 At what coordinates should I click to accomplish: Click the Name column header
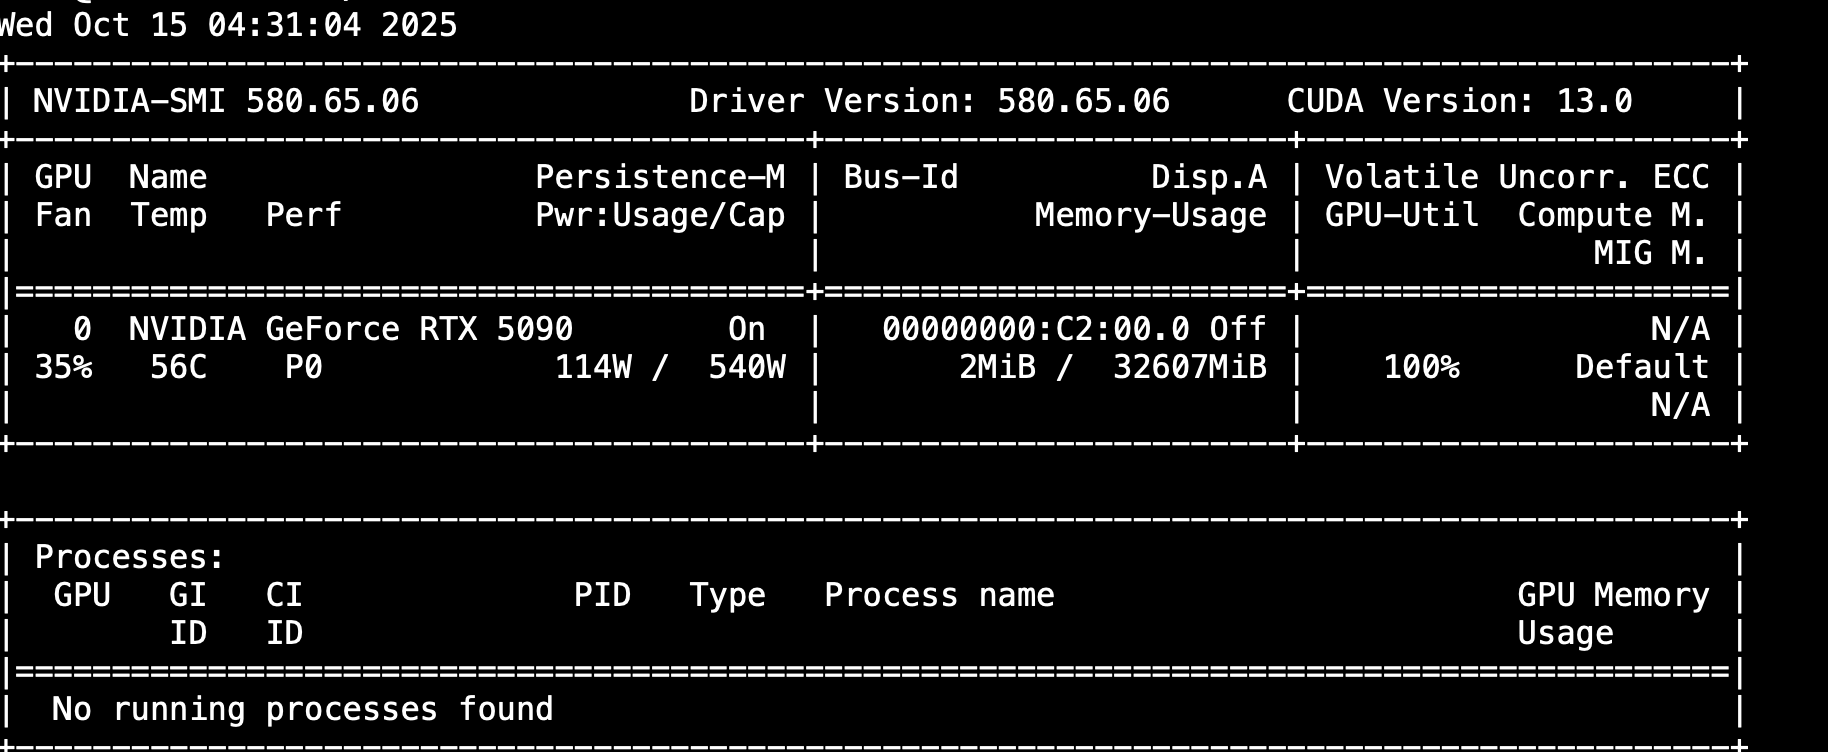click(x=168, y=177)
